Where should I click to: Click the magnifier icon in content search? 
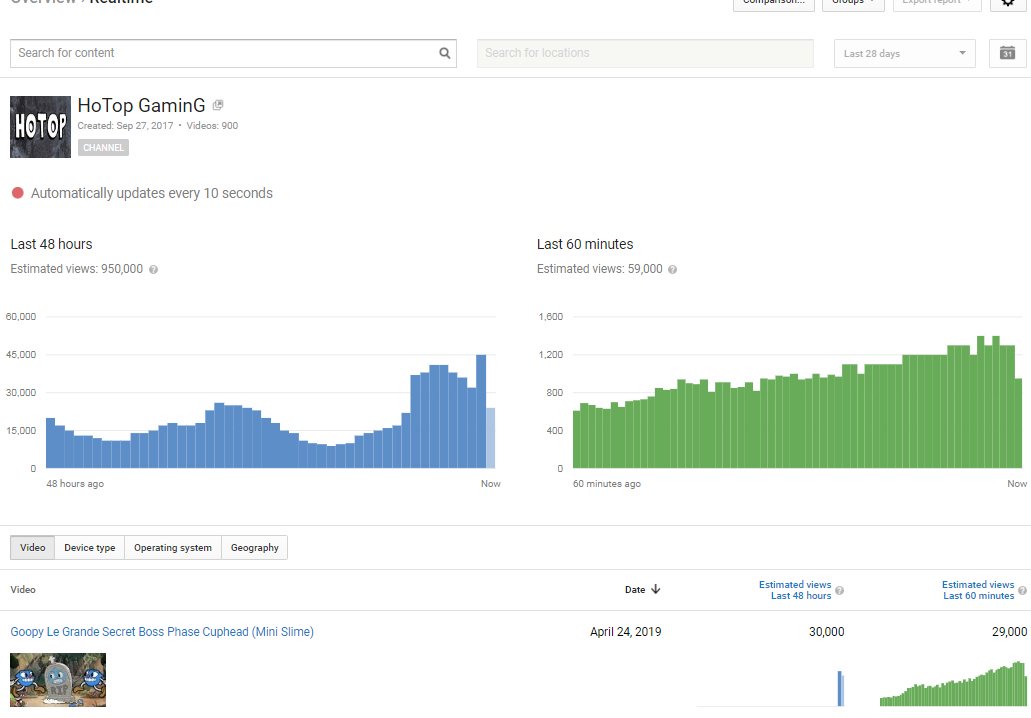tap(444, 53)
